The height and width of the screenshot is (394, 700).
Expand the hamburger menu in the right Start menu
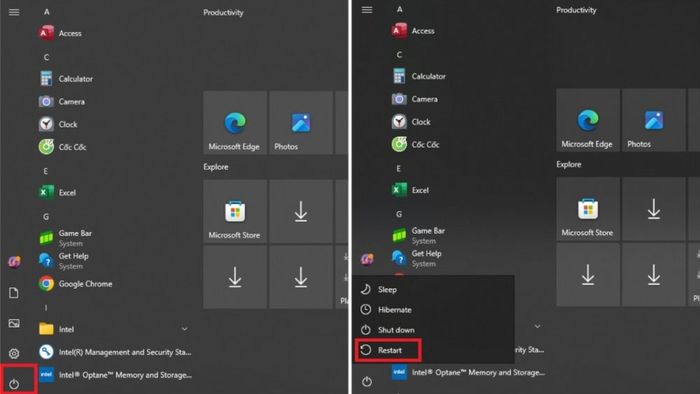(367, 10)
